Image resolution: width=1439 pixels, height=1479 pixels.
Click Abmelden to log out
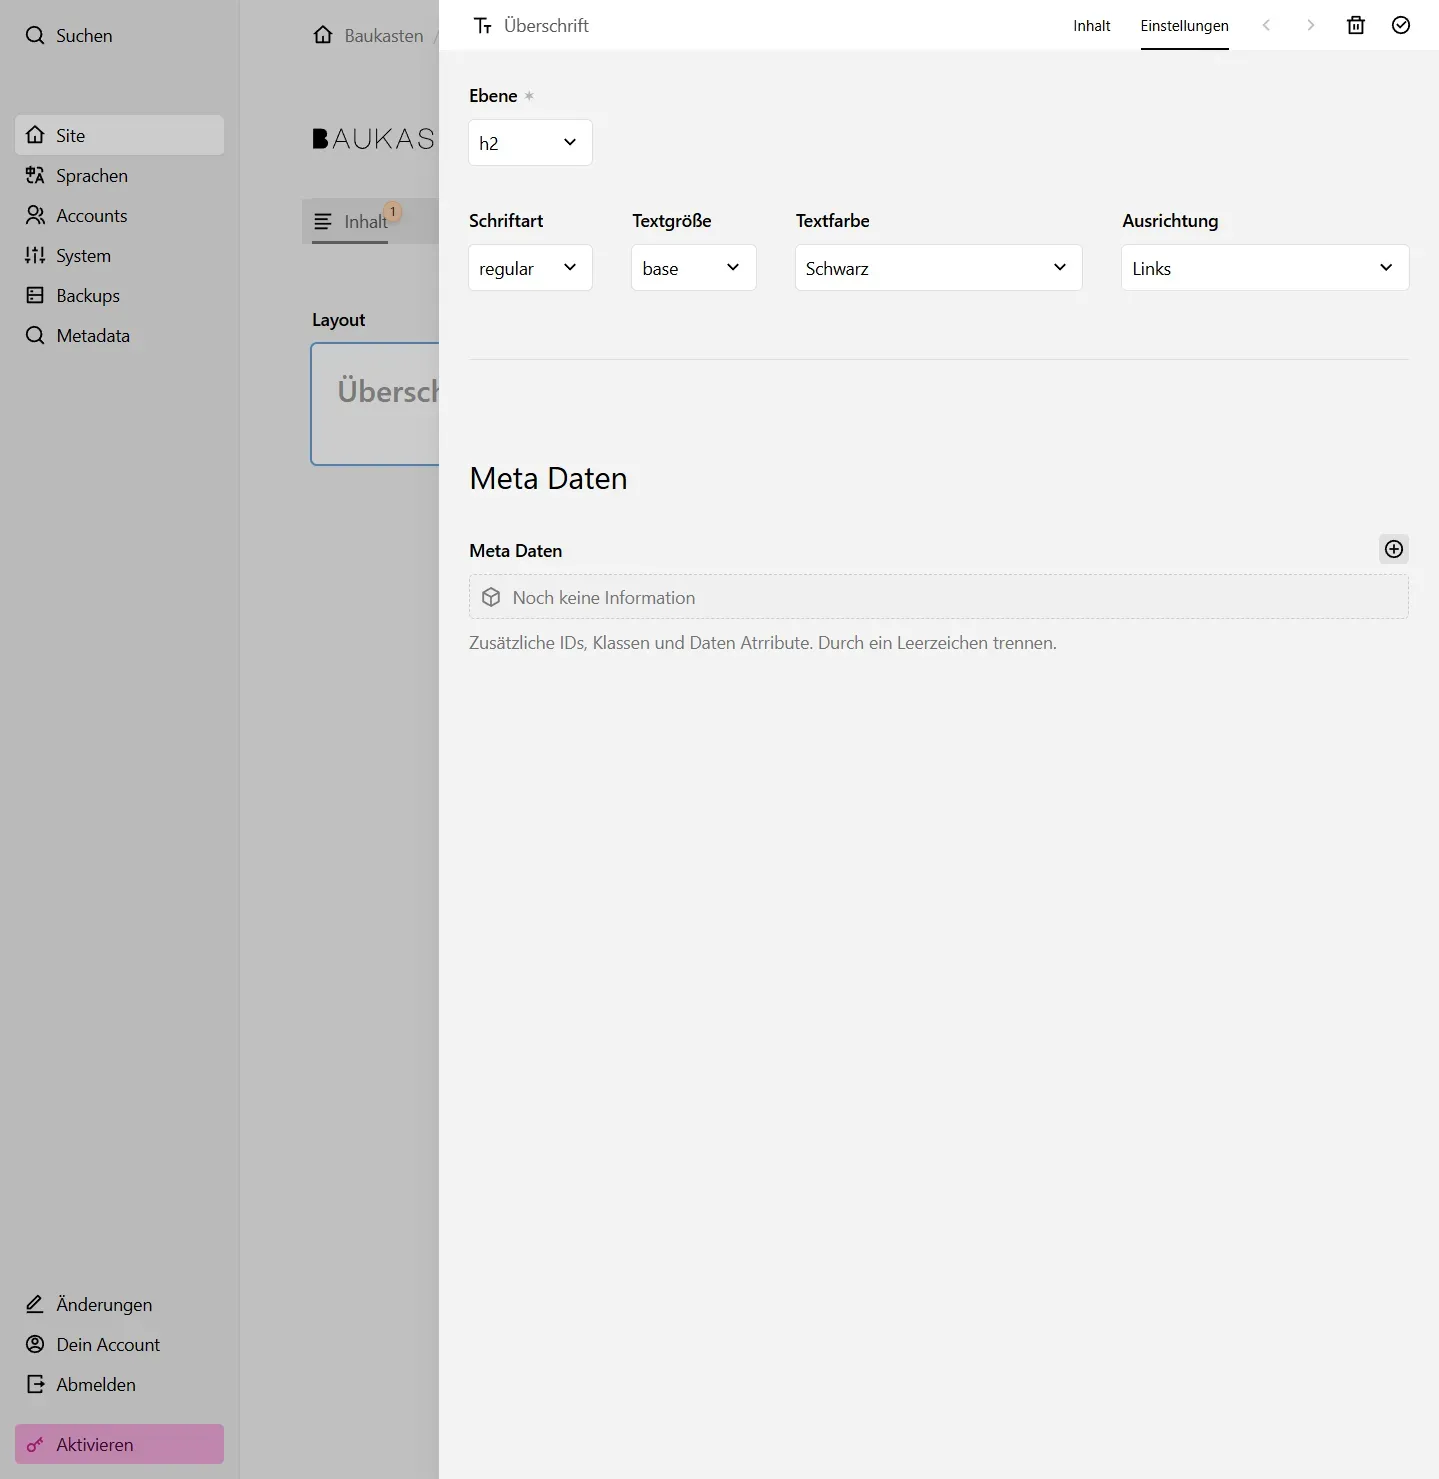point(95,1384)
